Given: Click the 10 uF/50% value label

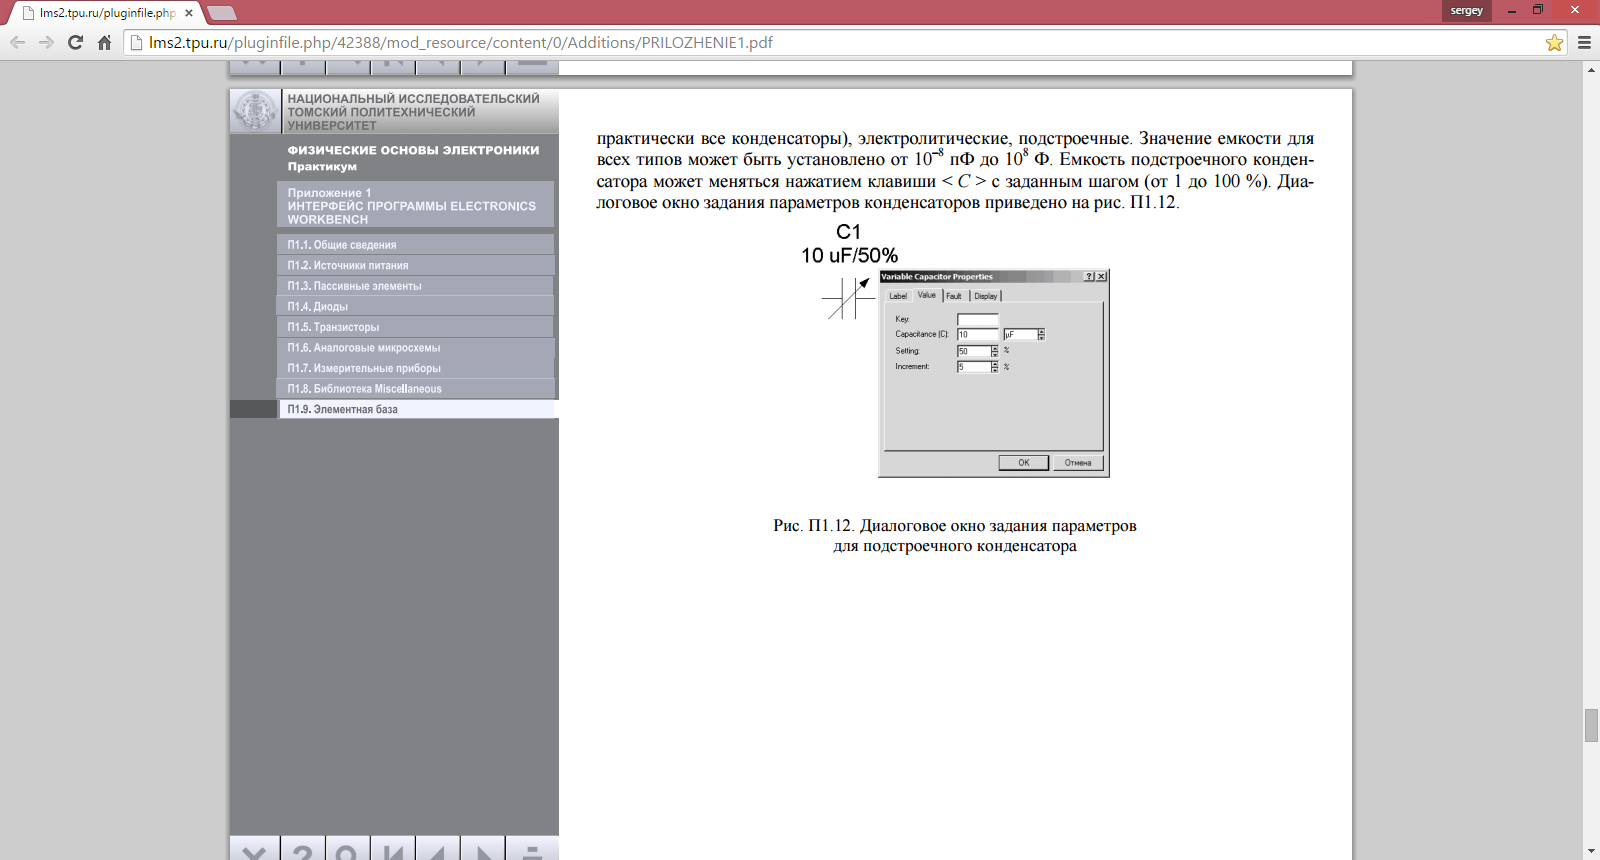Looking at the screenshot, I should coord(849,256).
